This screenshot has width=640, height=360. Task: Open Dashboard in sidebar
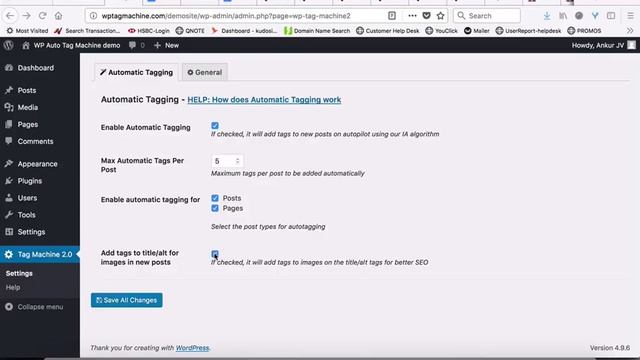(x=40, y=68)
